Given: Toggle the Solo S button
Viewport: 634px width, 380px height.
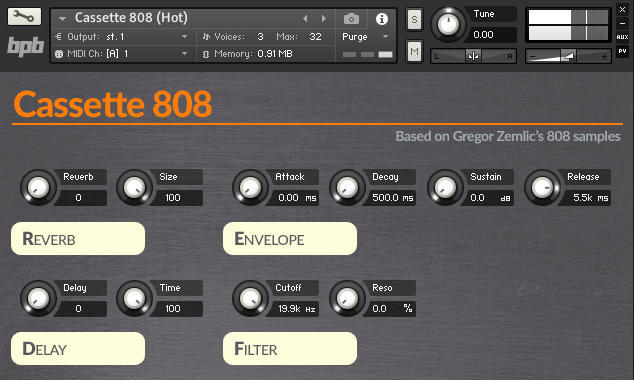Looking at the screenshot, I should click(414, 19).
